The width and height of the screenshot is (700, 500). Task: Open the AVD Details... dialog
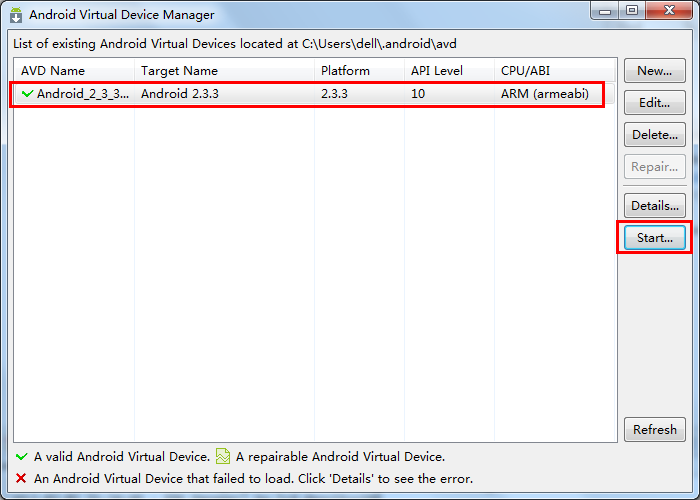[x=654, y=205]
